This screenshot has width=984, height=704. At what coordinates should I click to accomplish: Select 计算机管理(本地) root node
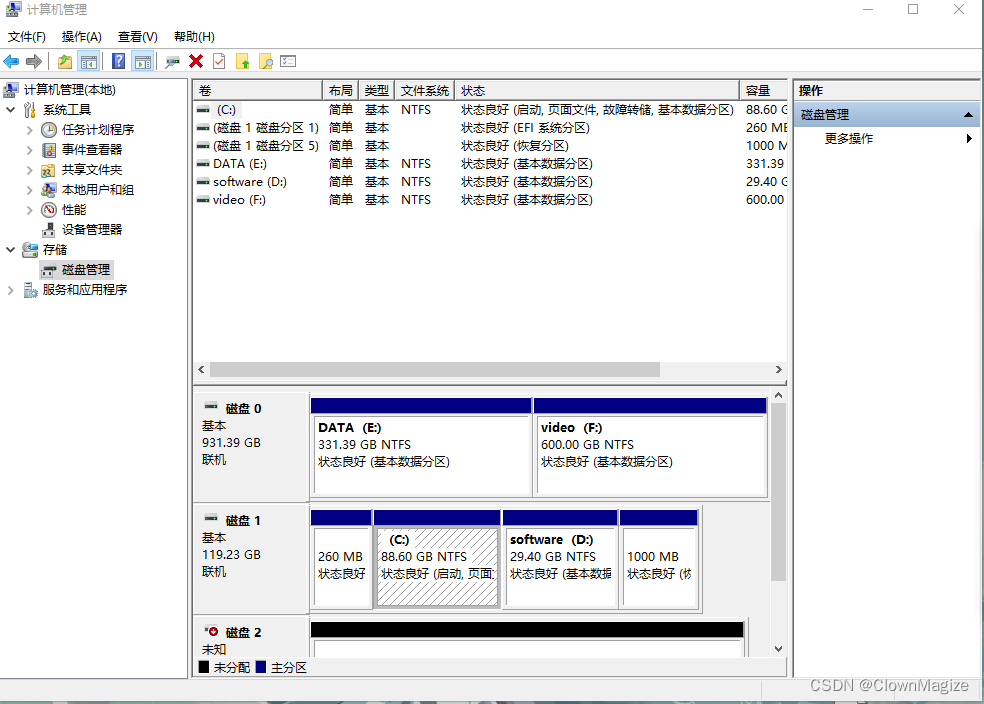pos(70,90)
